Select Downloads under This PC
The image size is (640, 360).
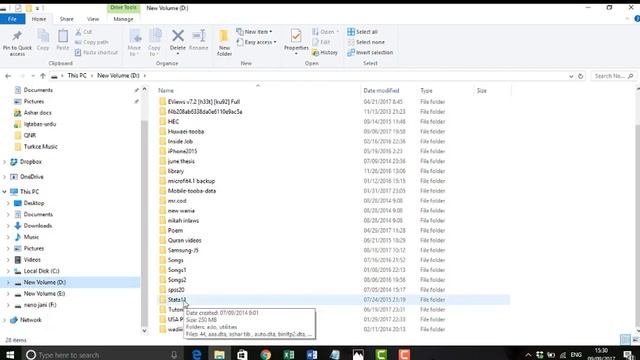[x=38, y=226]
